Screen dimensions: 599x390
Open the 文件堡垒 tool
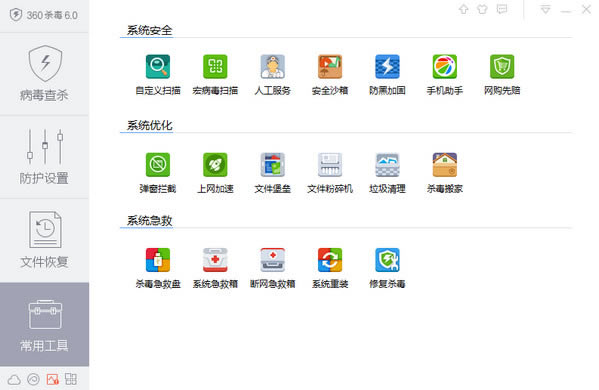[x=272, y=165]
